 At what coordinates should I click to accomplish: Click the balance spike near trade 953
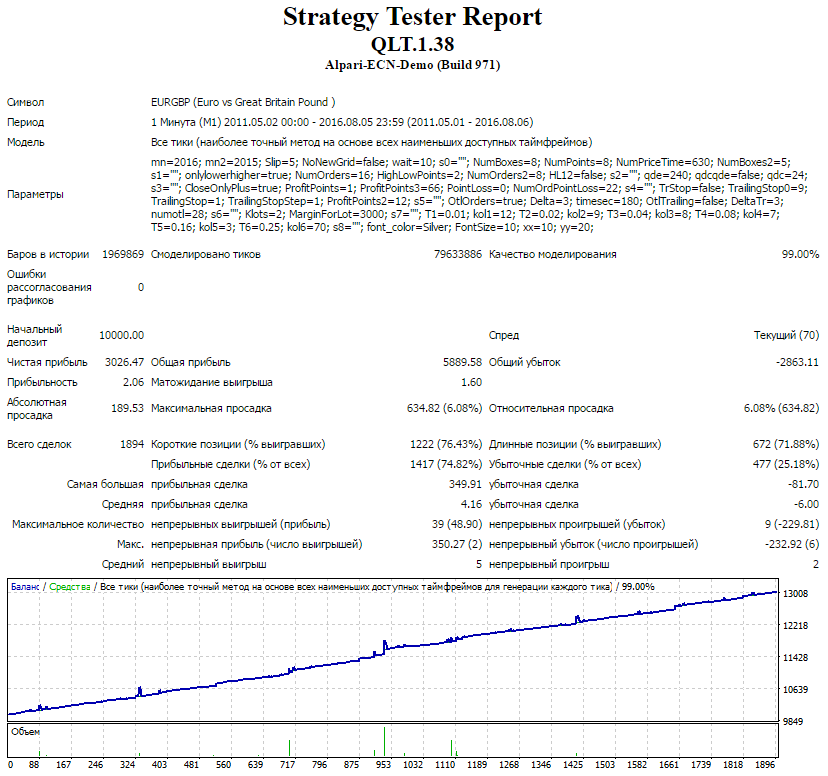(x=385, y=645)
